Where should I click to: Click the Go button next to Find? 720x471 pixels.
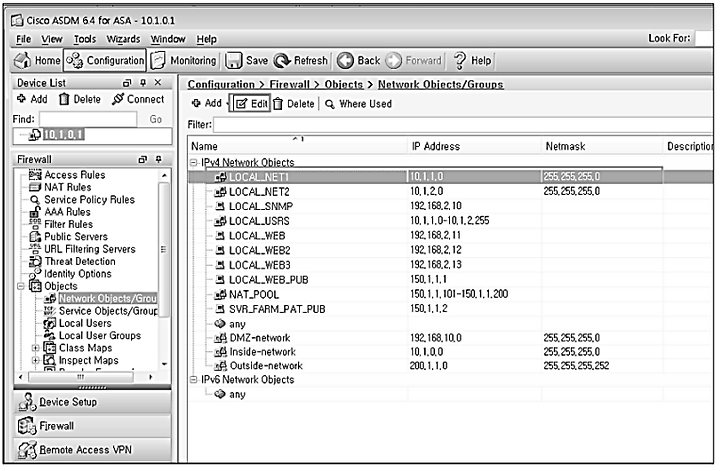pos(156,119)
